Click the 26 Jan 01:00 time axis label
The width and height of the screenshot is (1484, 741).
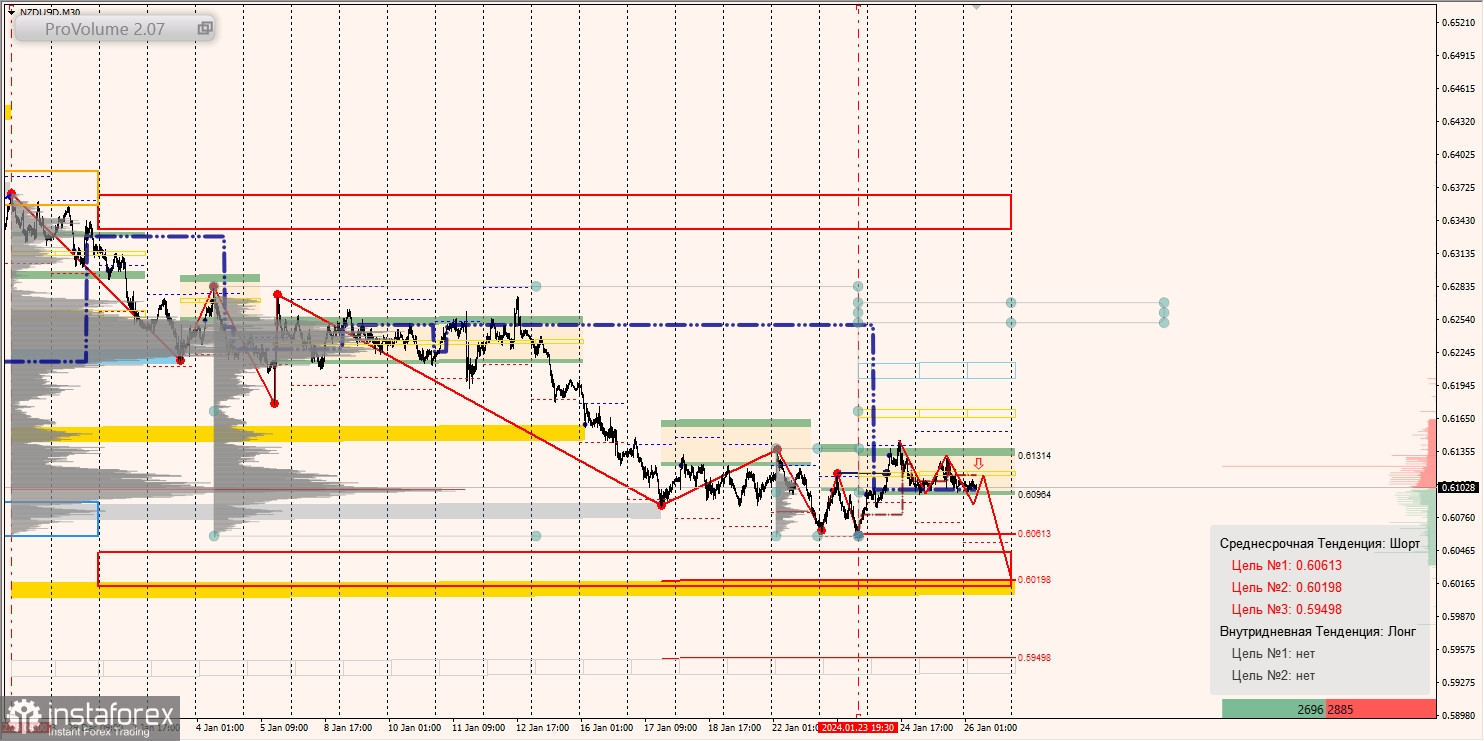991,728
